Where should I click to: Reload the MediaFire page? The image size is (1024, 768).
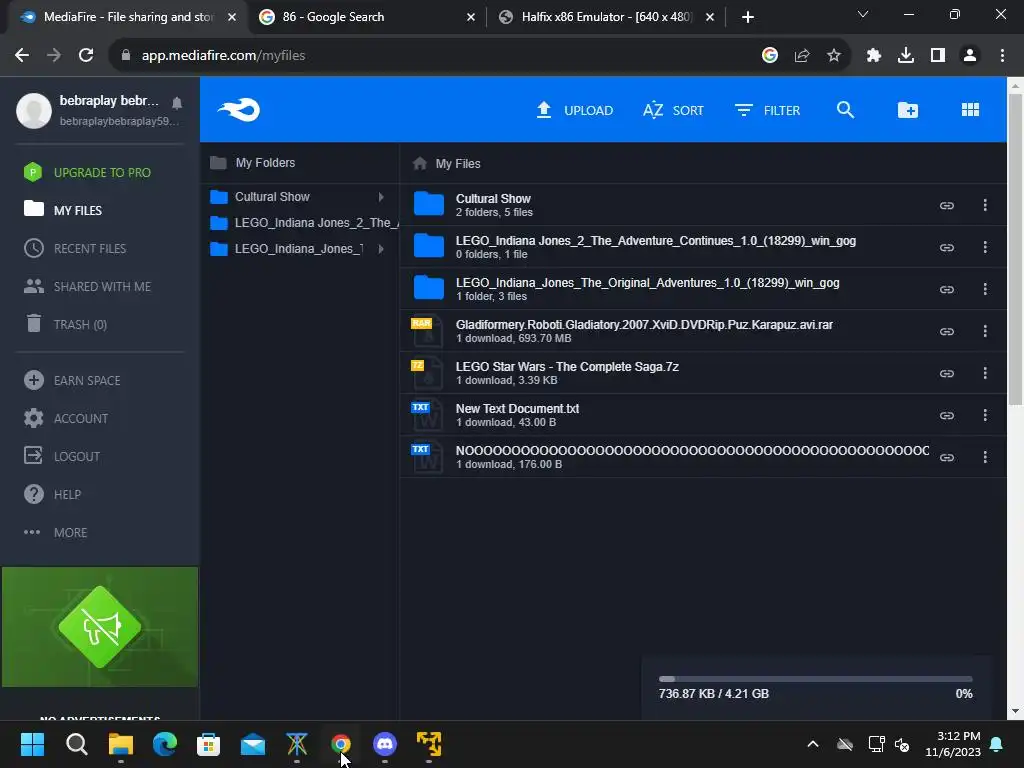pyautogui.click(x=86, y=56)
